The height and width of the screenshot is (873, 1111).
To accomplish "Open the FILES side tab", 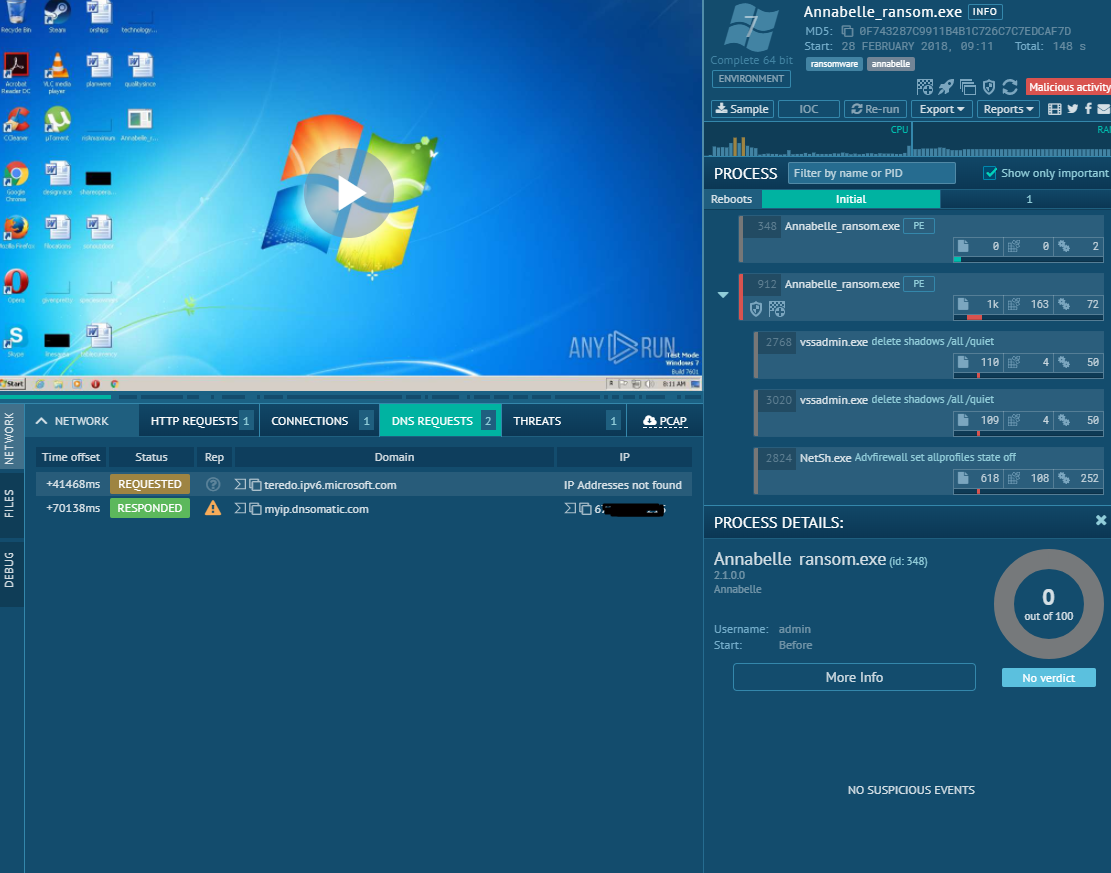I will point(10,504).
